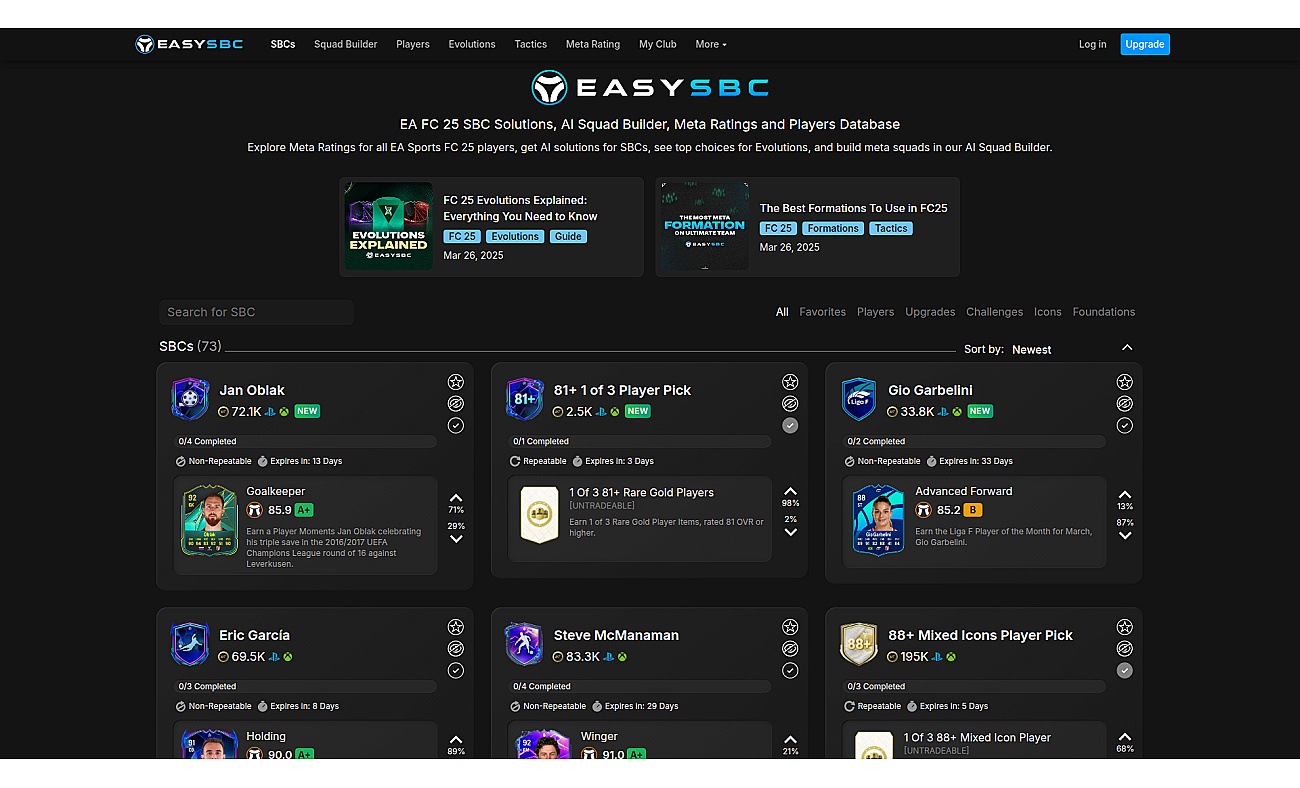1300x788 pixels.
Task: Hide the 81+ 1 of 3 Player Pick SBC
Action: pyautogui.click(x=790, y=404)
